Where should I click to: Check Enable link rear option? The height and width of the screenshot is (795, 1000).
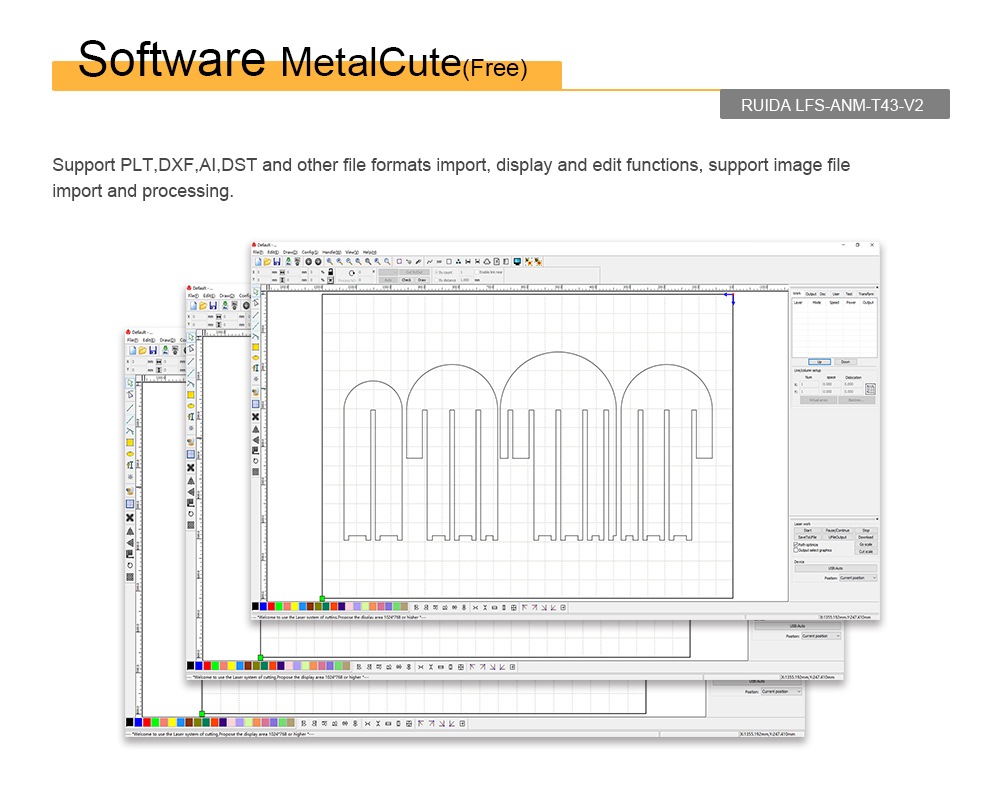tap(477, 272)
